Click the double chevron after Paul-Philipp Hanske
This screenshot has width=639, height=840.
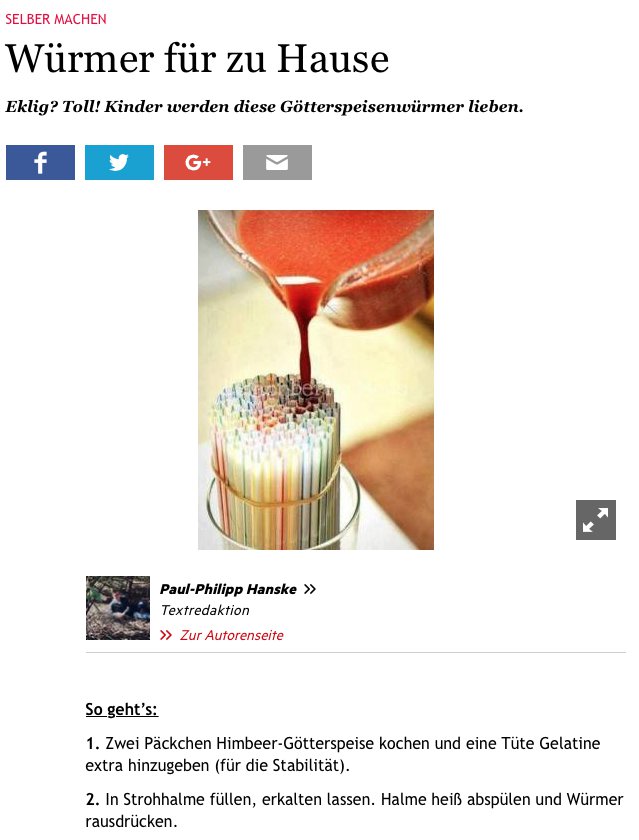tap(310, 589)
